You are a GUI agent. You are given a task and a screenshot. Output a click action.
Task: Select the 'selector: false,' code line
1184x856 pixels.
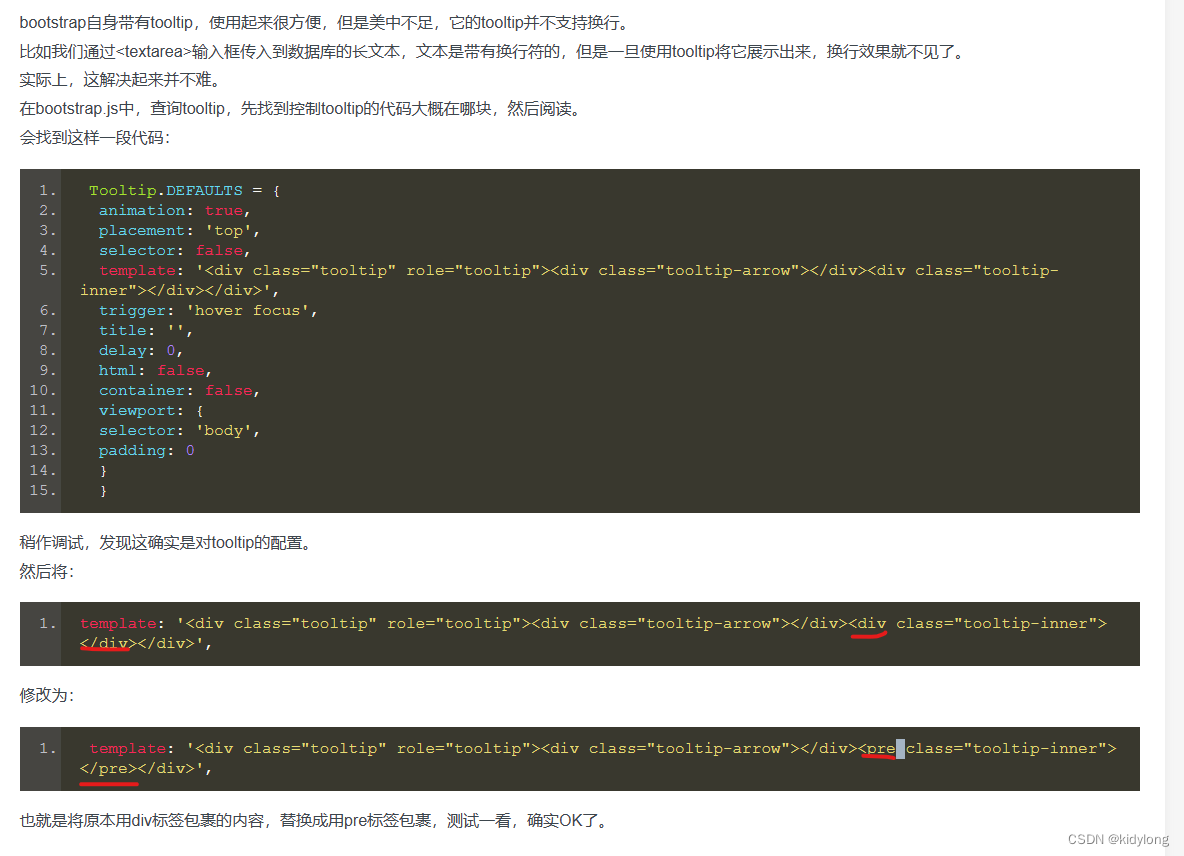(174, 251)
